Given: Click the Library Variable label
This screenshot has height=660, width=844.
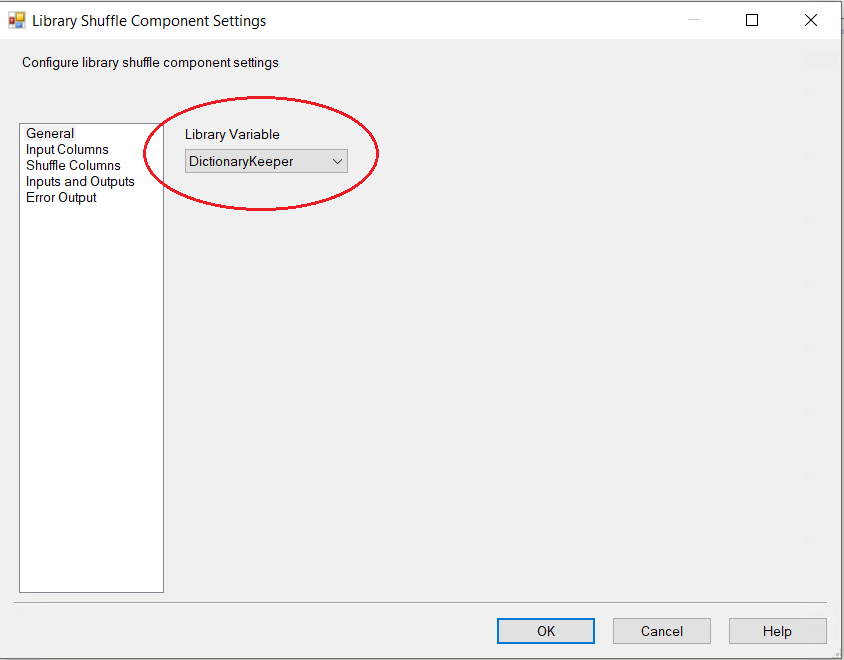Looking at the screenshot, I should click(232, 134).
